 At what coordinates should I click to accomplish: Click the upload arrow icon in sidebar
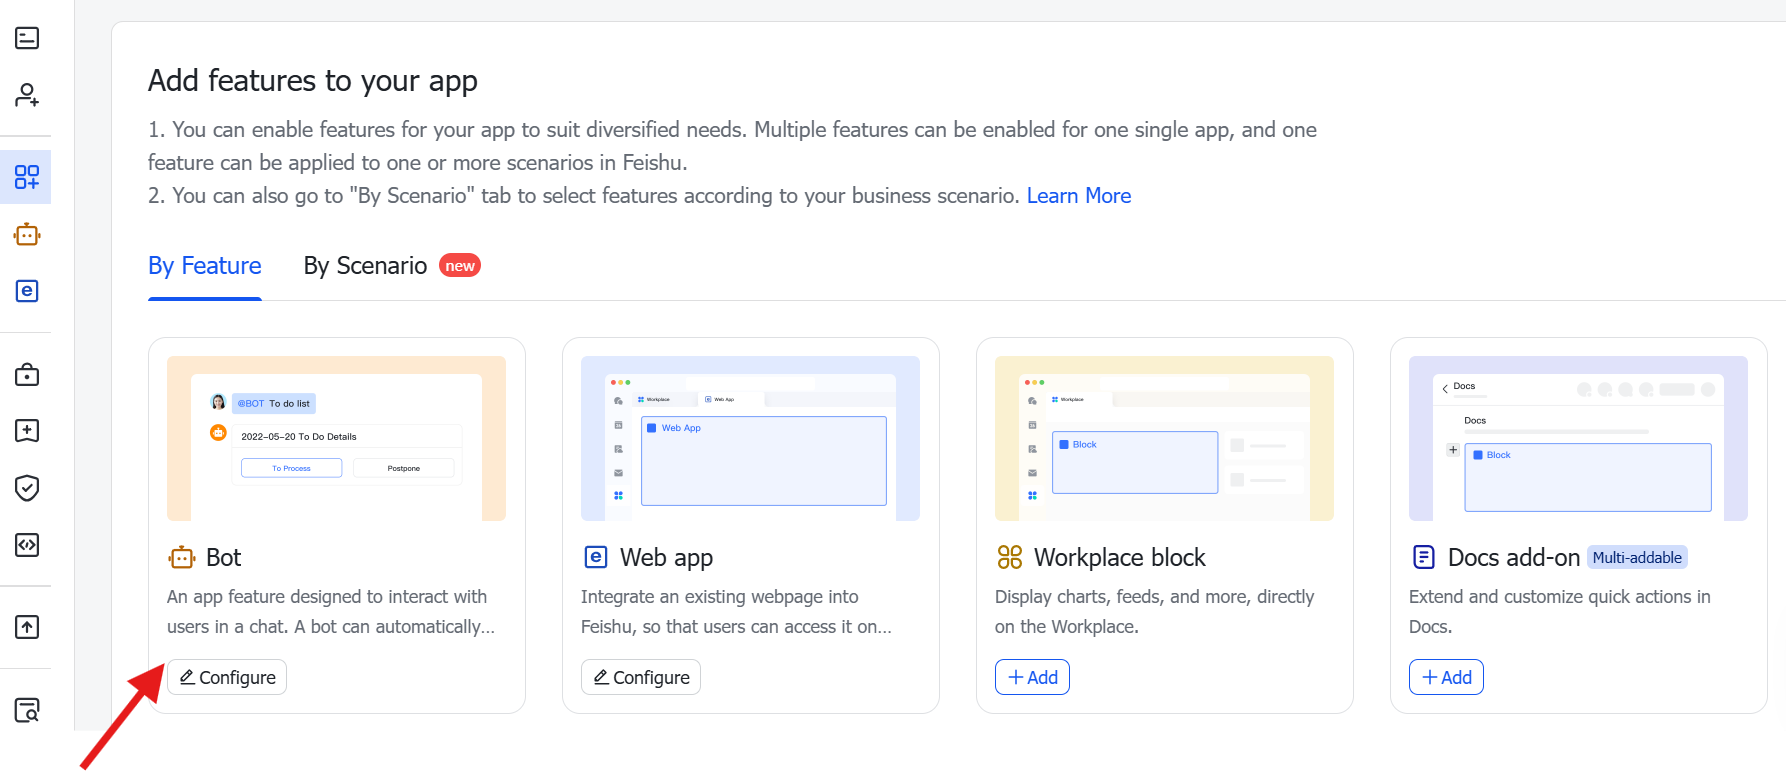pos(27,627)
